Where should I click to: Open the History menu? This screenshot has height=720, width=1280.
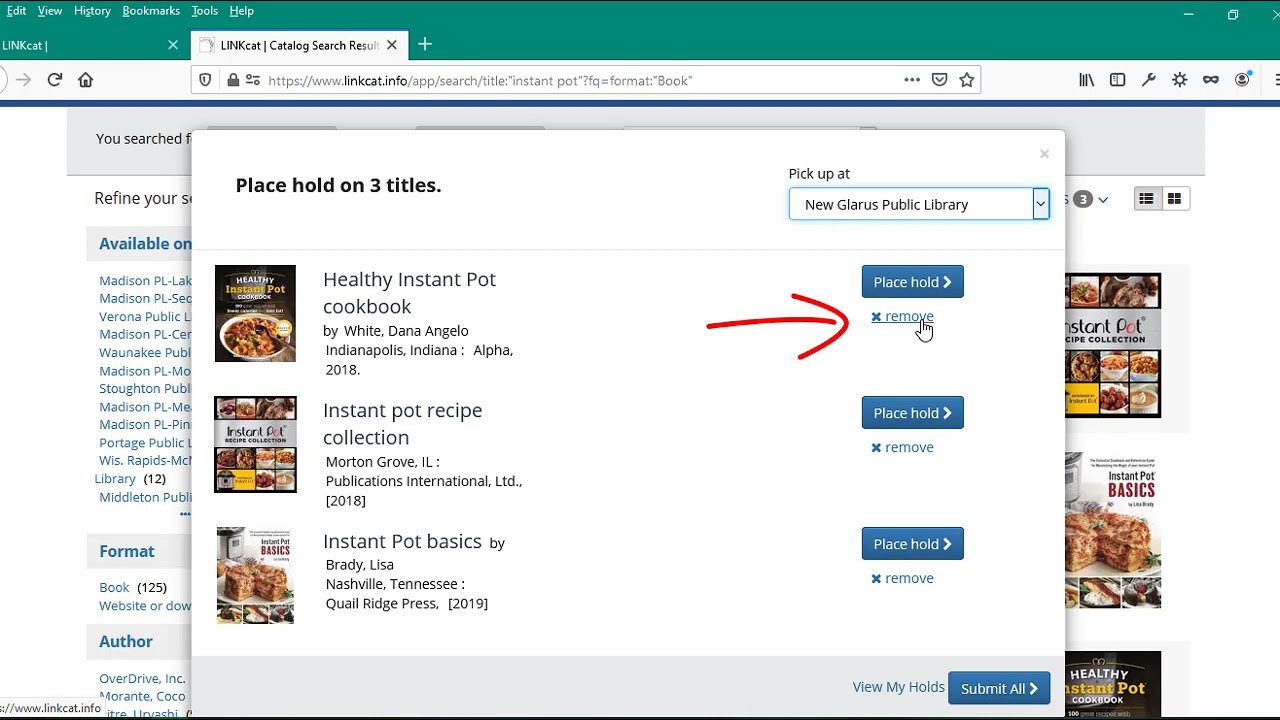92,11
